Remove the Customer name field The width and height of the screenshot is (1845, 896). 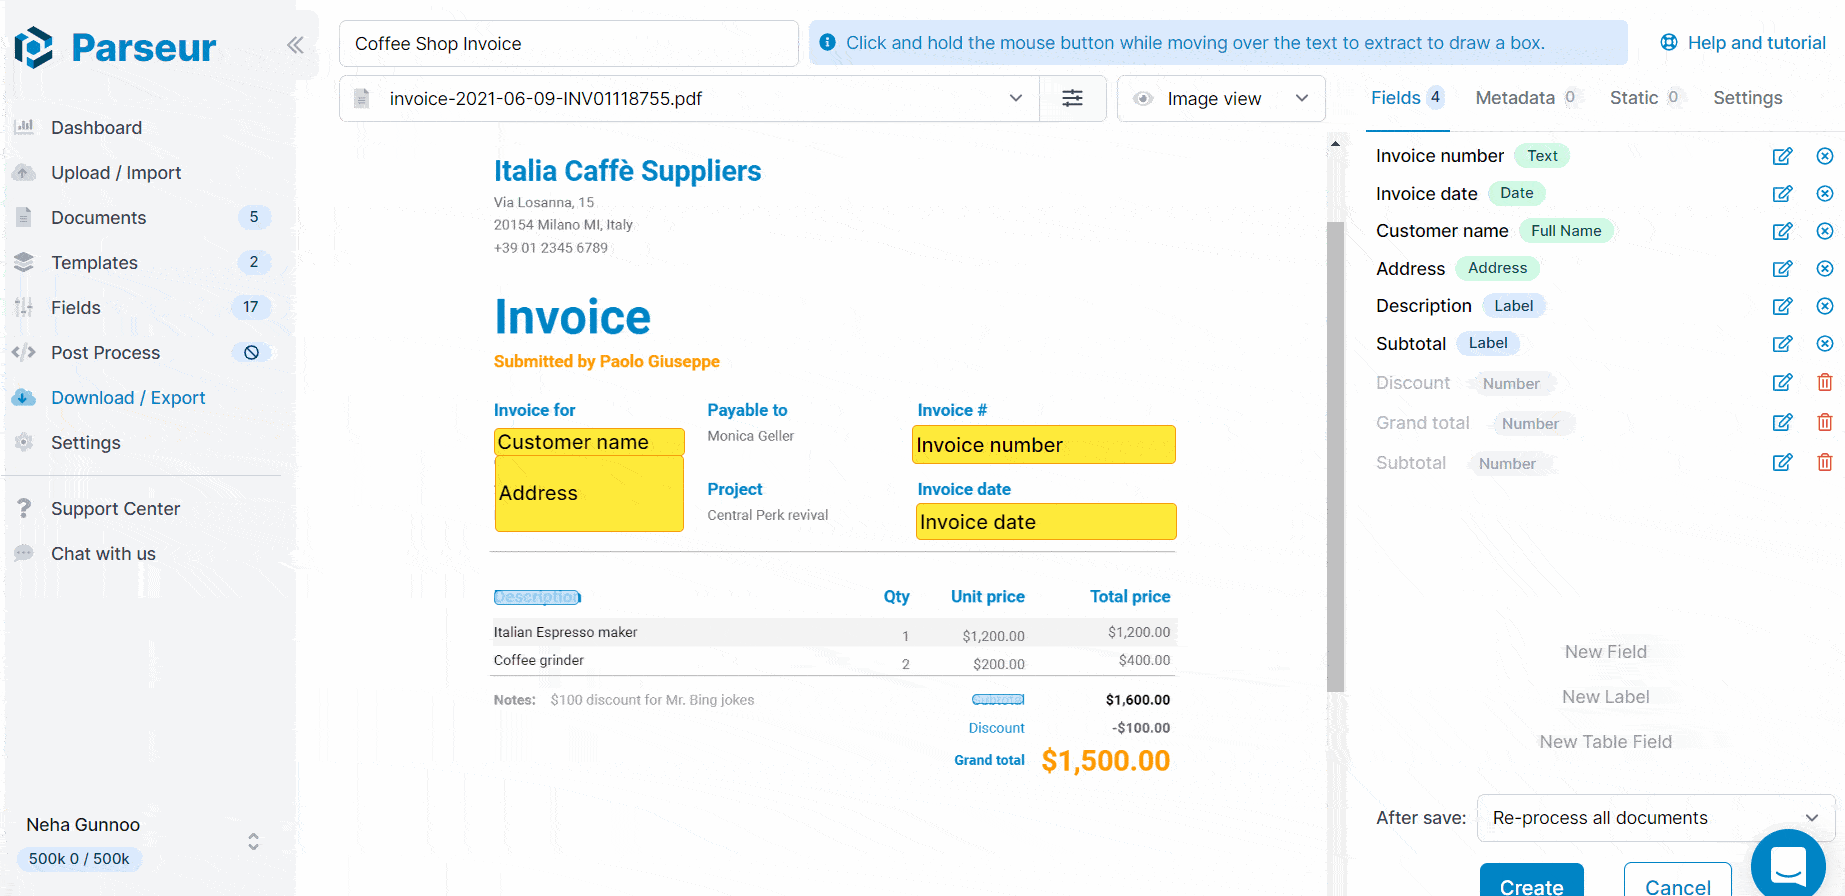click(x=1824, y=231)
